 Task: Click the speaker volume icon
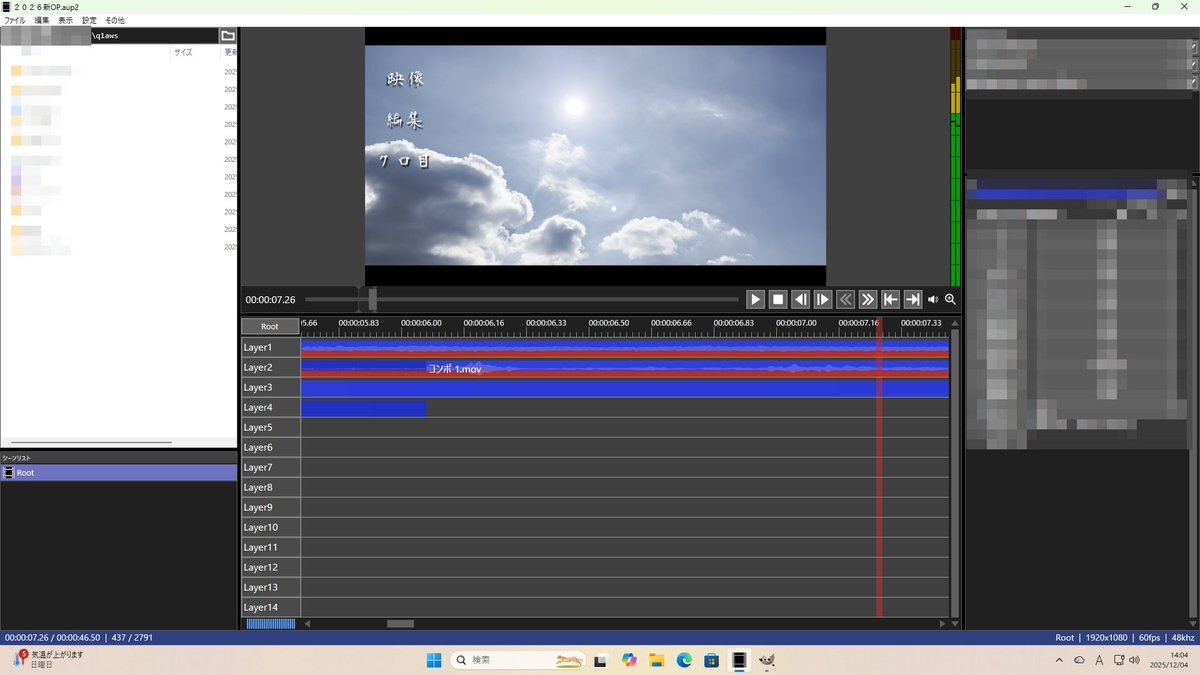933,299
